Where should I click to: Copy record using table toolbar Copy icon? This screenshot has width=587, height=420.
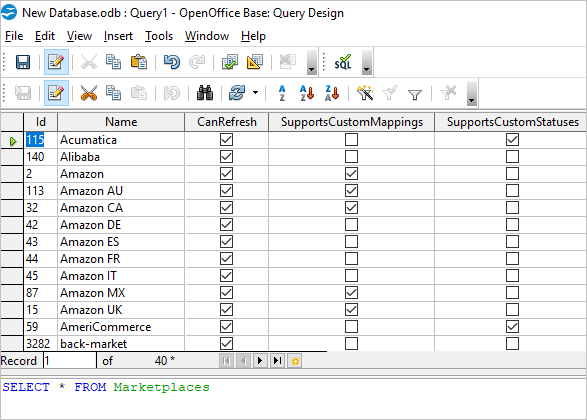(x=113, y=93)
